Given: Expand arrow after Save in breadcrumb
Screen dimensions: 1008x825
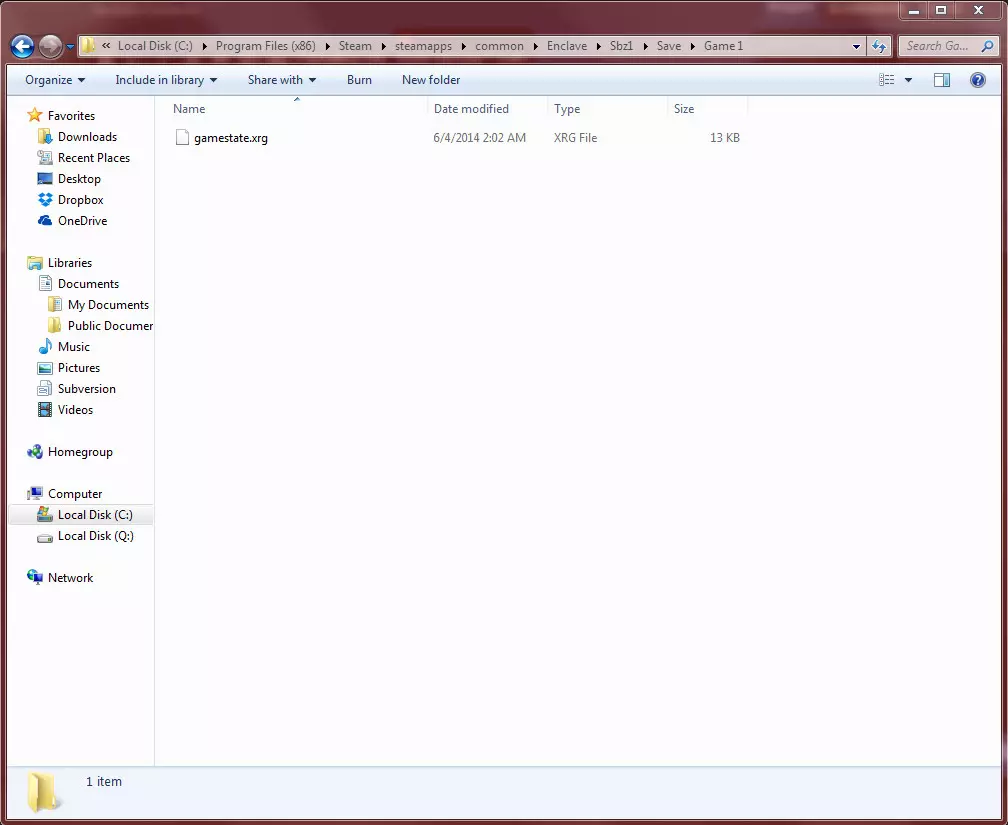Looking at the screenshot, I should (692, 46).
